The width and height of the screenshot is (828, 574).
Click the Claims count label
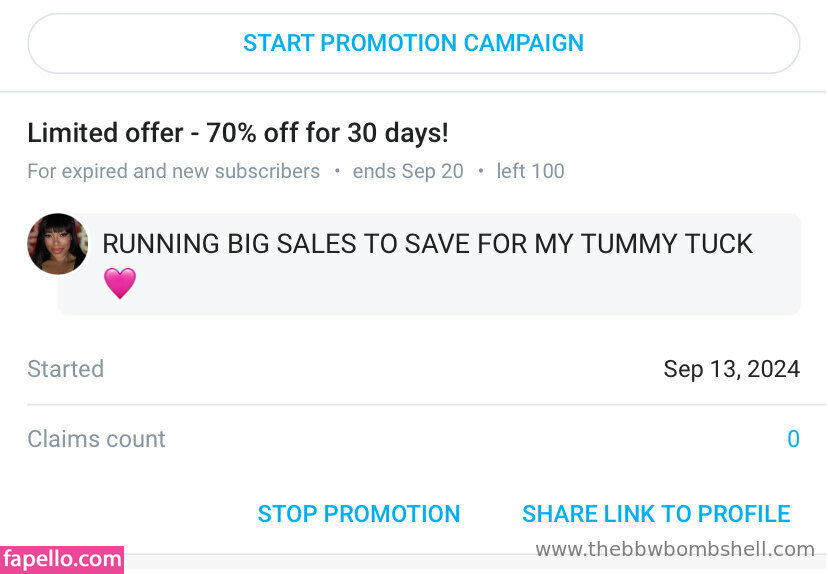96,439
